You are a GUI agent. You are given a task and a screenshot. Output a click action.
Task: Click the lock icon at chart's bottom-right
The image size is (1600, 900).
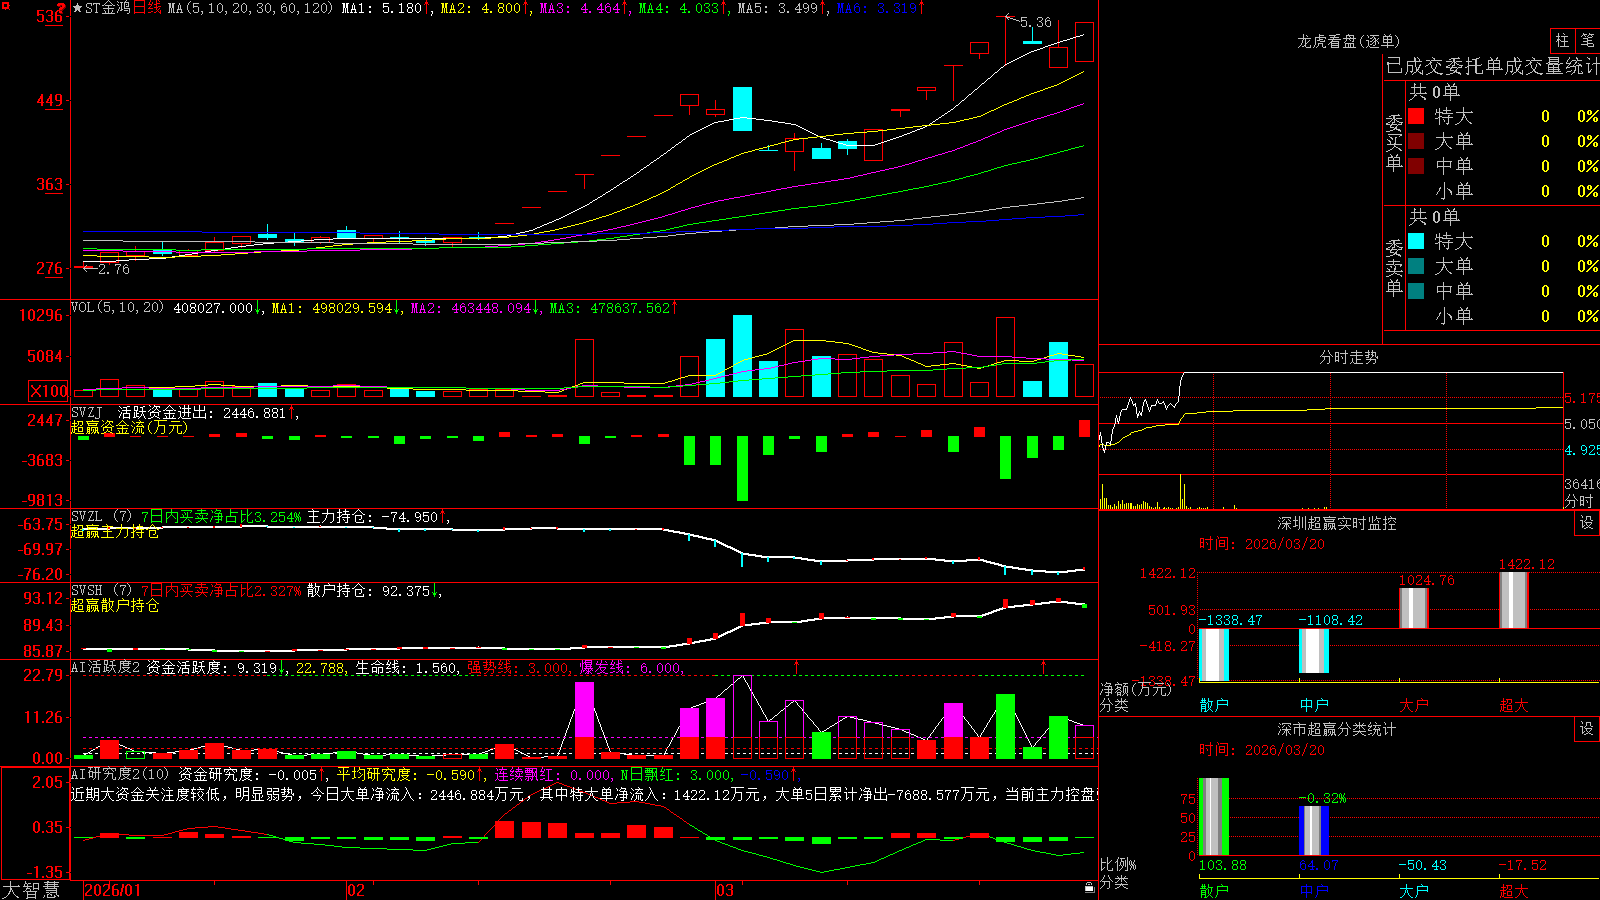point(1090,887)
